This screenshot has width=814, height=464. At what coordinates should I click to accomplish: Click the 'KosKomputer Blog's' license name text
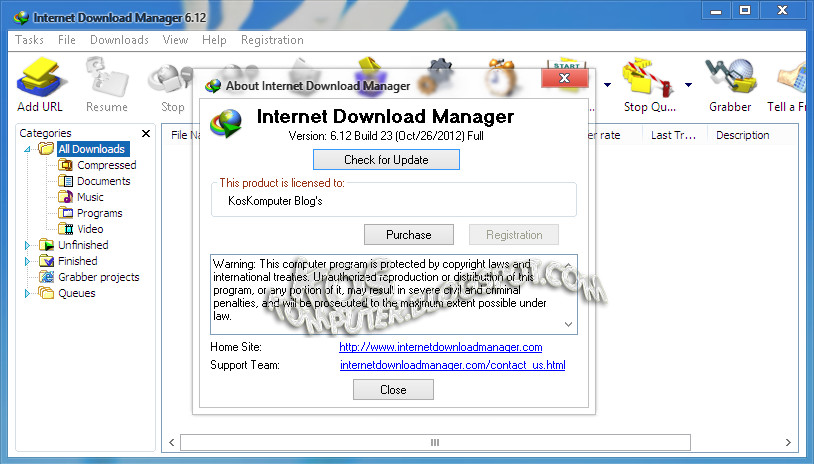pos(275,201)
